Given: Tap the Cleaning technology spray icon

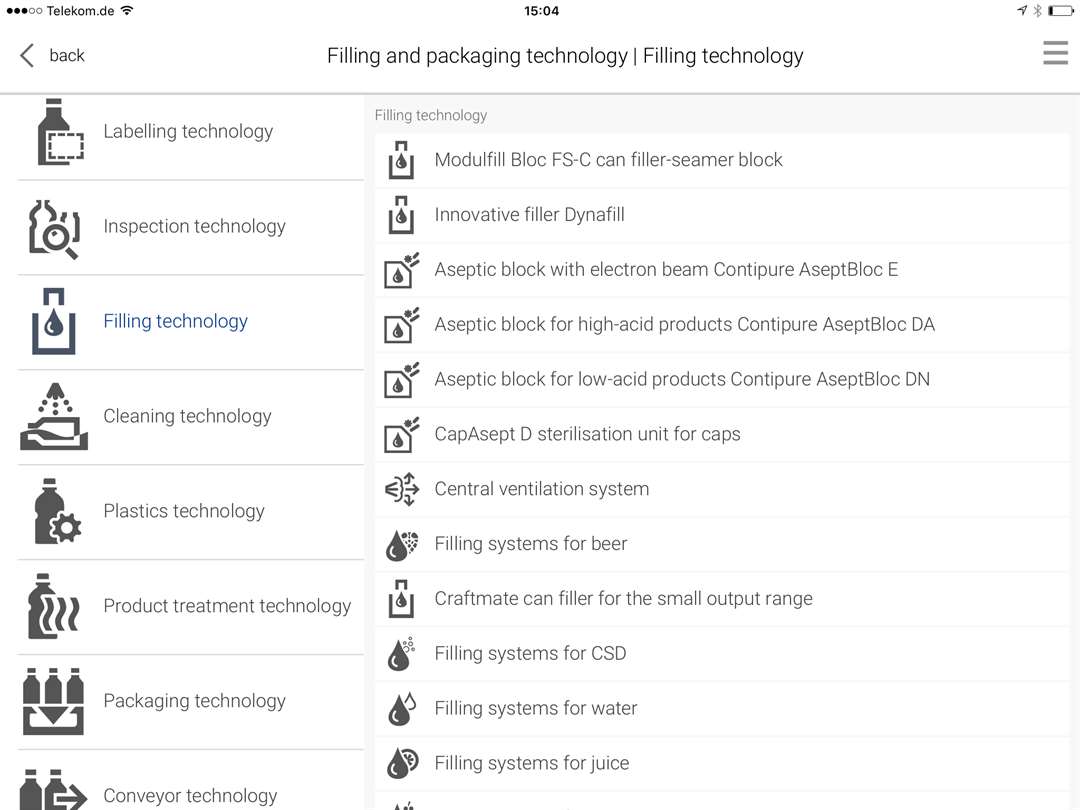Looking at the screenshot, I should 53,417.
